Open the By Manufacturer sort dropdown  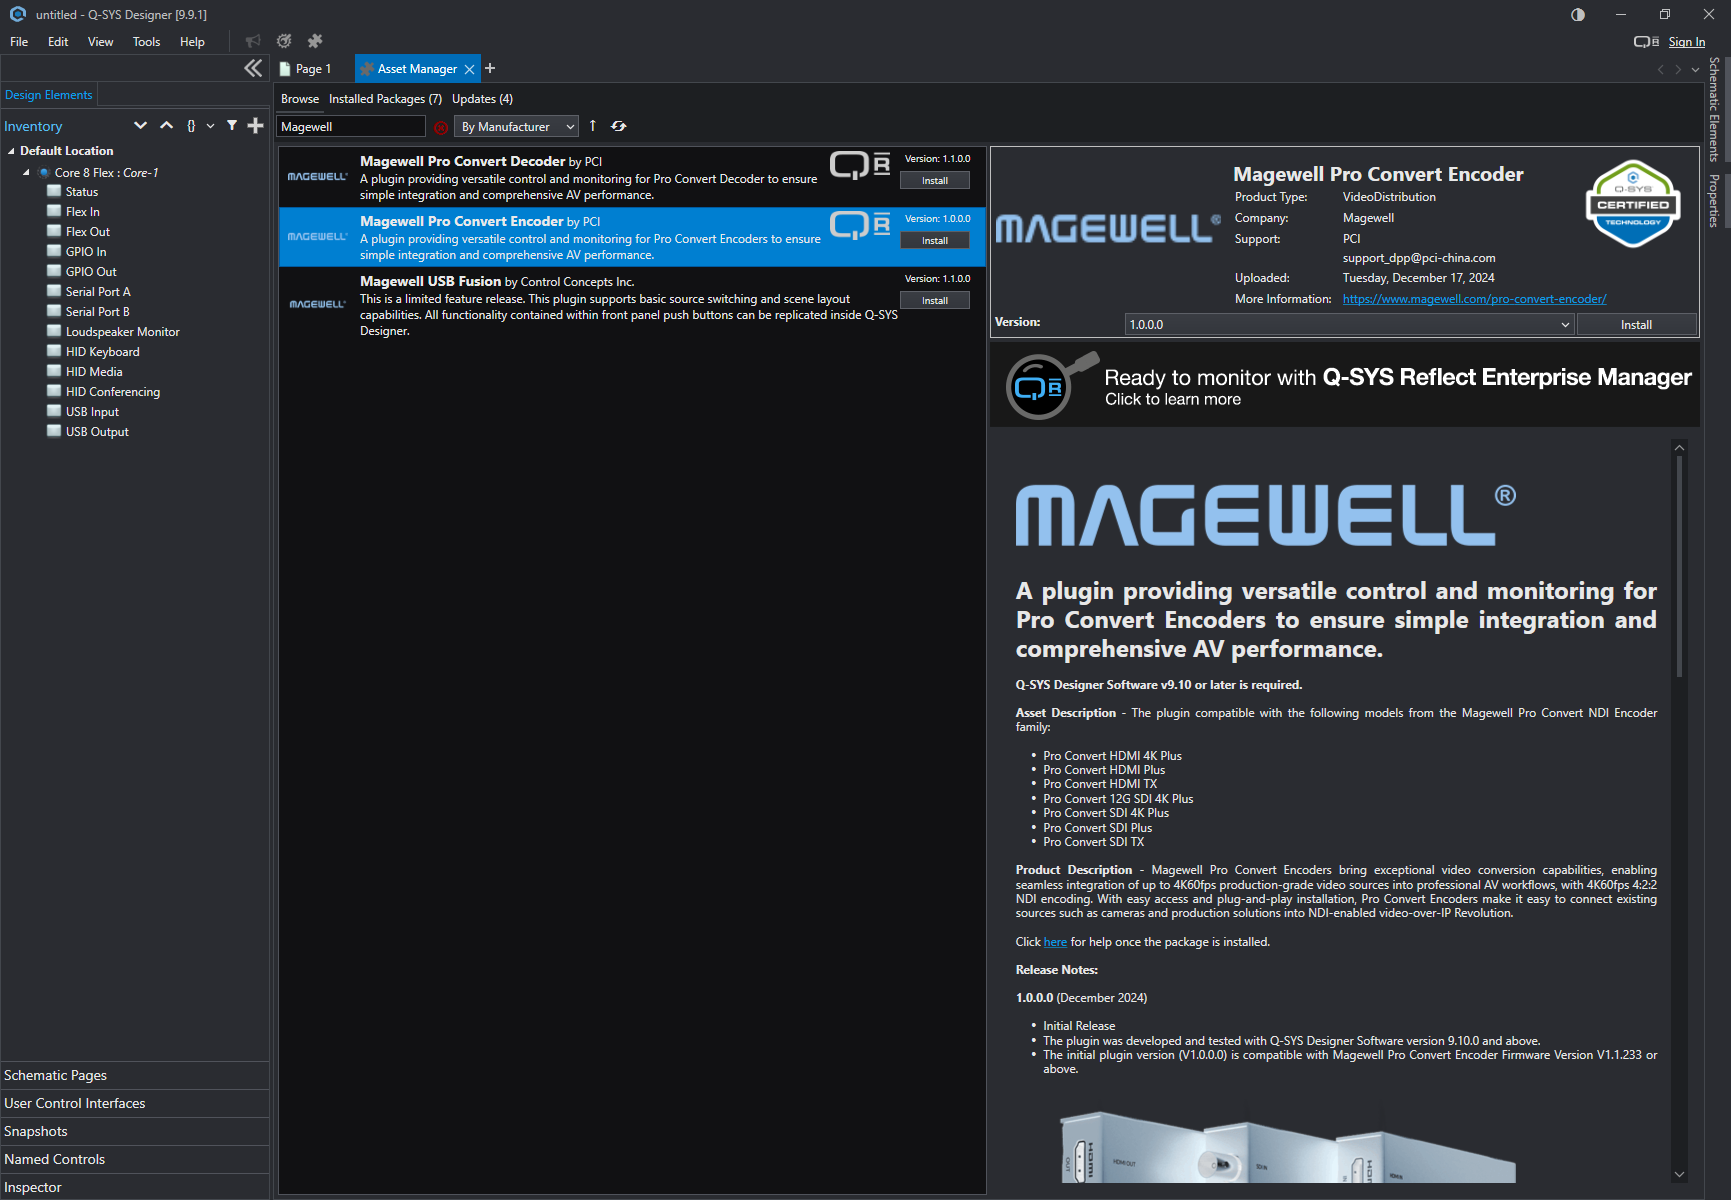coord(516,127)
